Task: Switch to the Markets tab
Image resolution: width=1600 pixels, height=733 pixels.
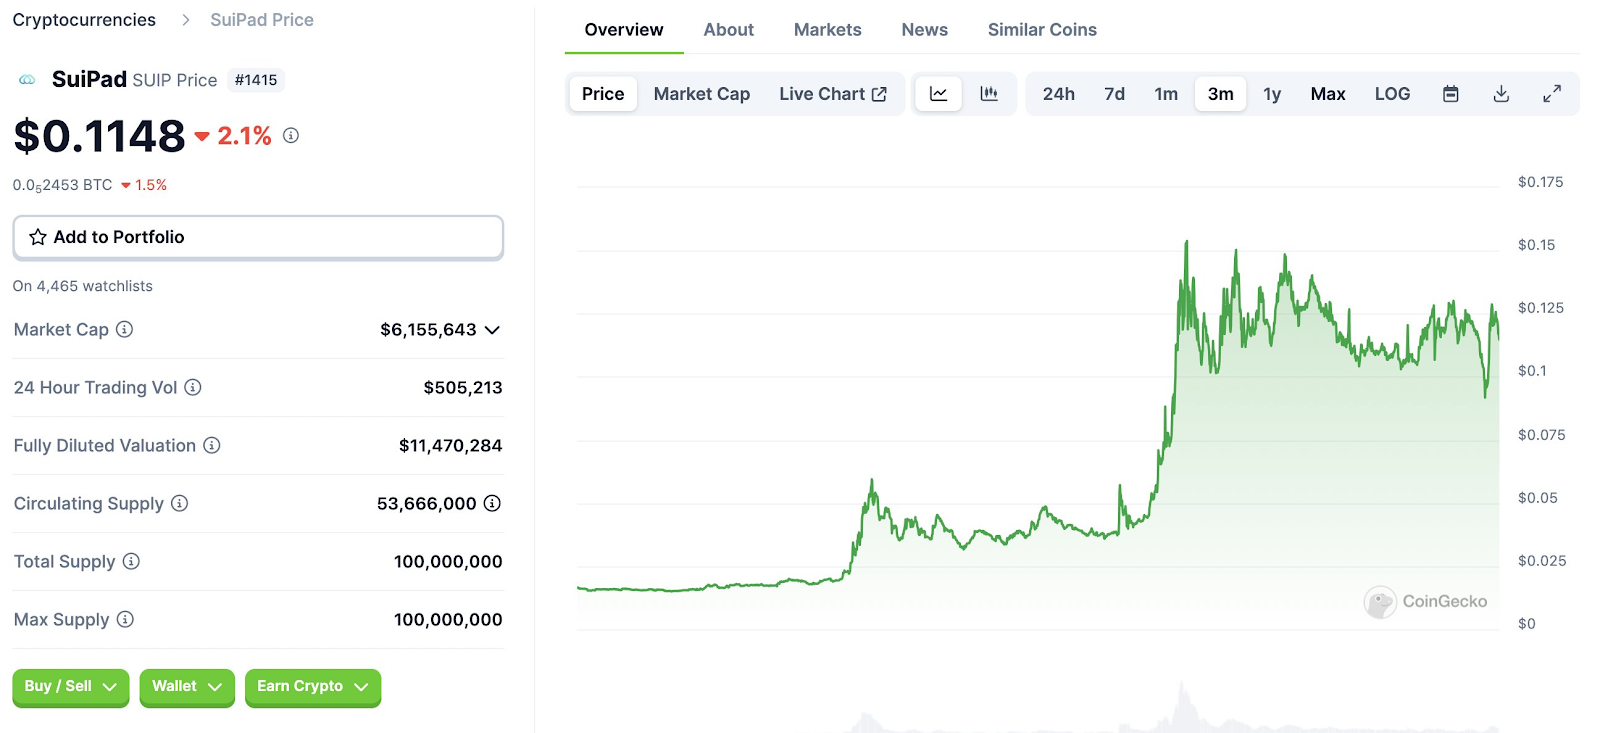Action: [828, 30]
